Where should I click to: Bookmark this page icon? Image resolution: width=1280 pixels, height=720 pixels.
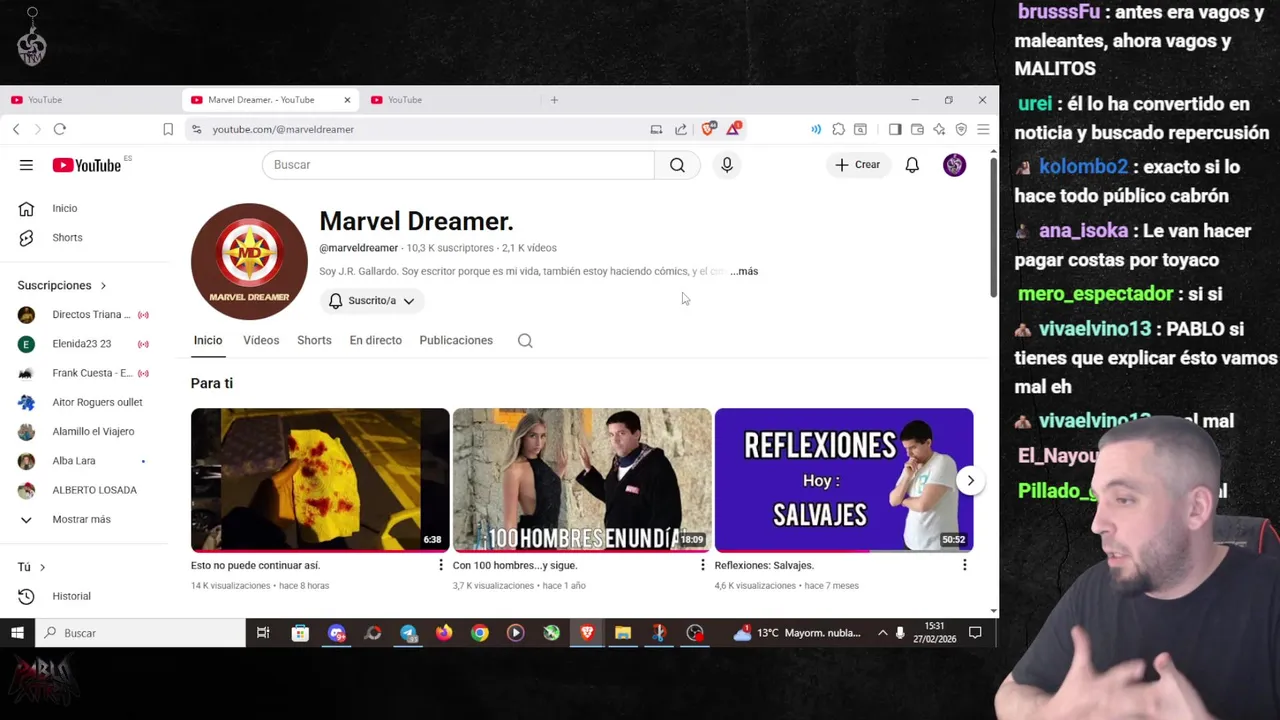(x=168, y=129)
